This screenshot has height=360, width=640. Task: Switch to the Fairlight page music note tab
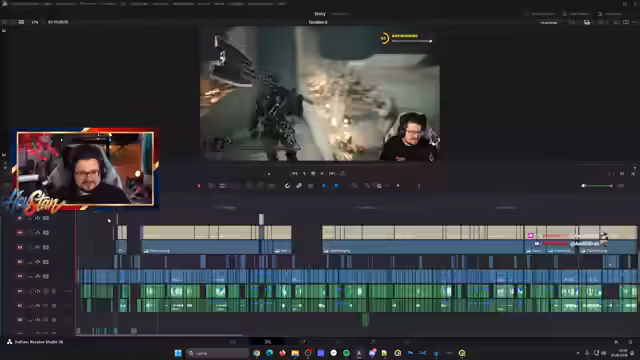click(373, 342)
